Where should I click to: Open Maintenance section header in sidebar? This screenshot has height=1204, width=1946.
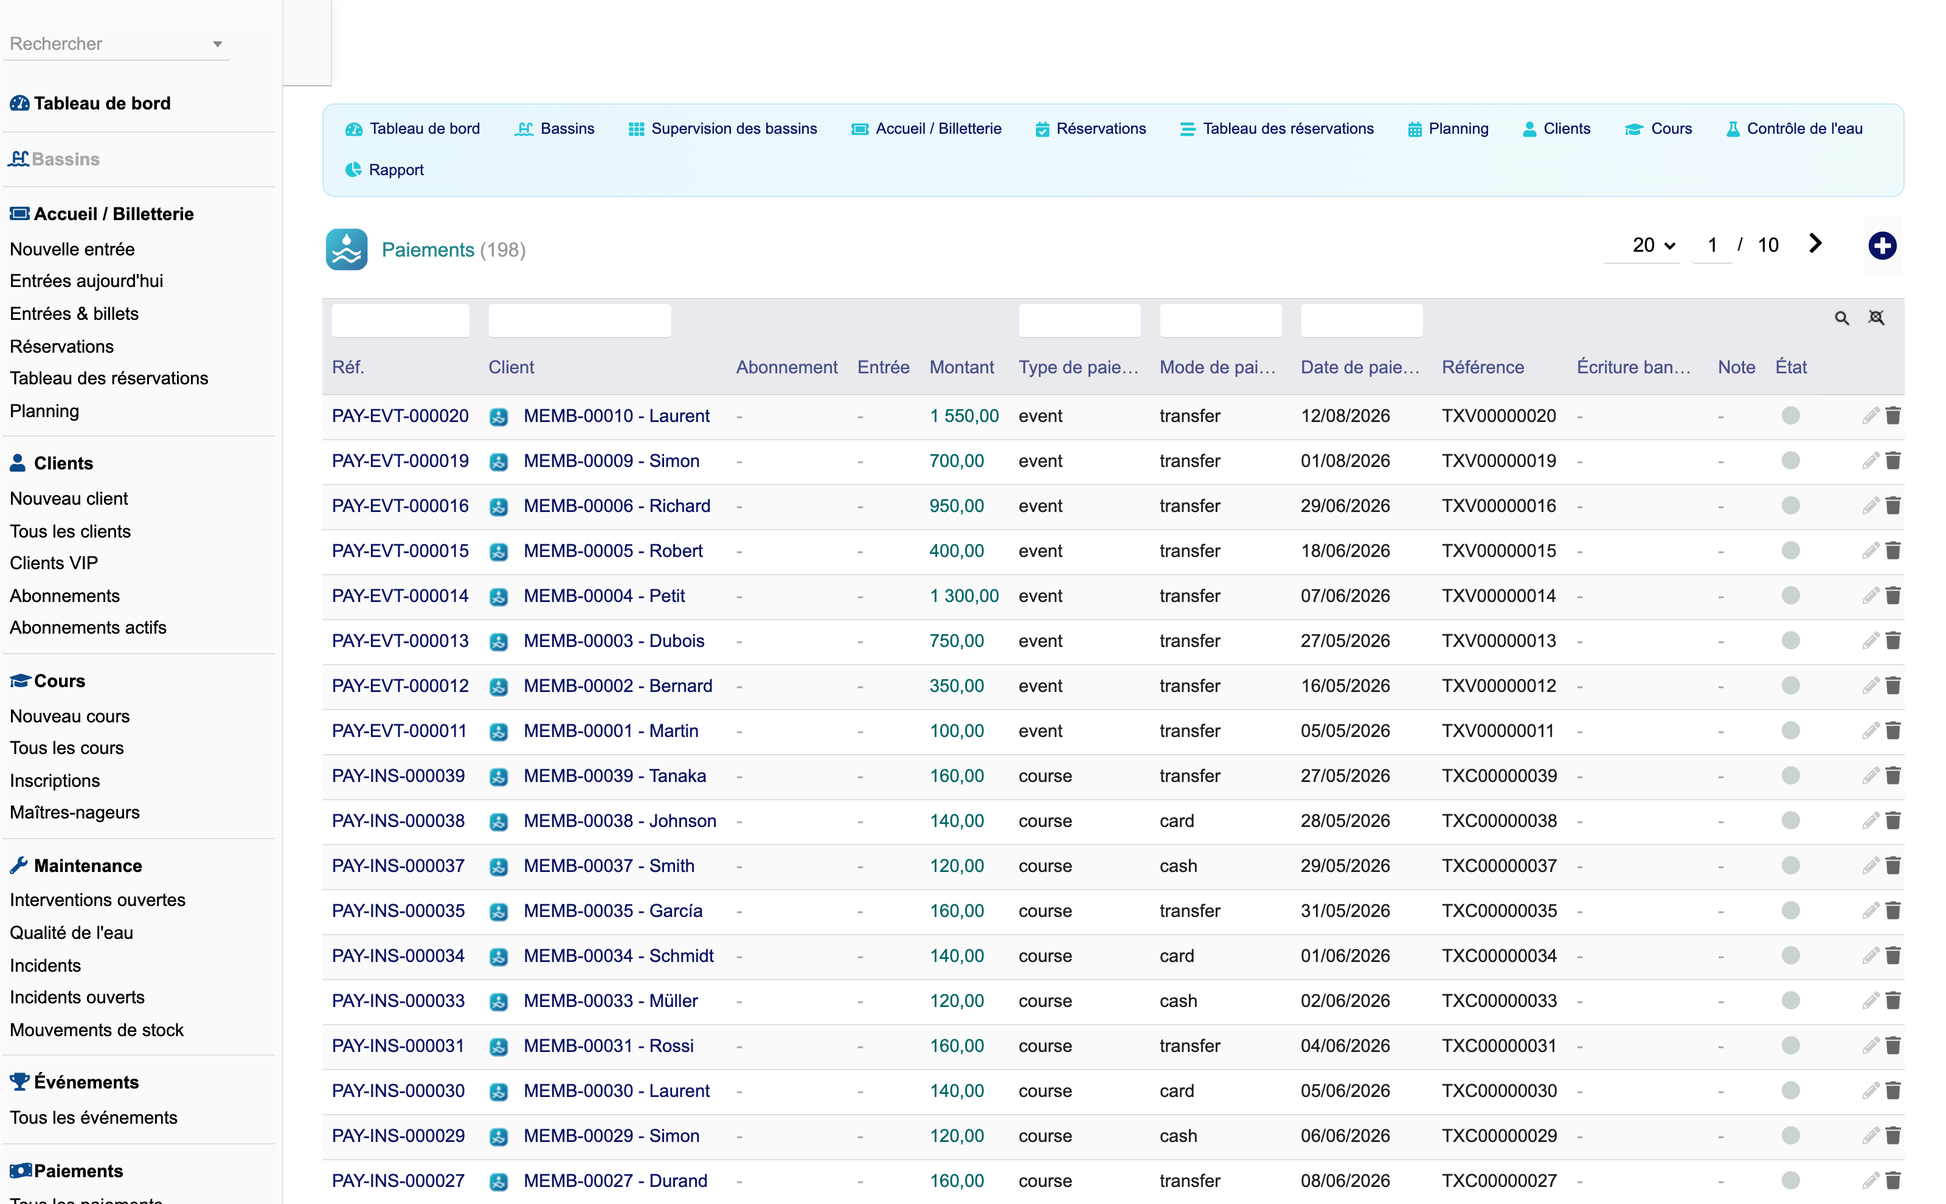pyautogui.click(x=76, y=866)
